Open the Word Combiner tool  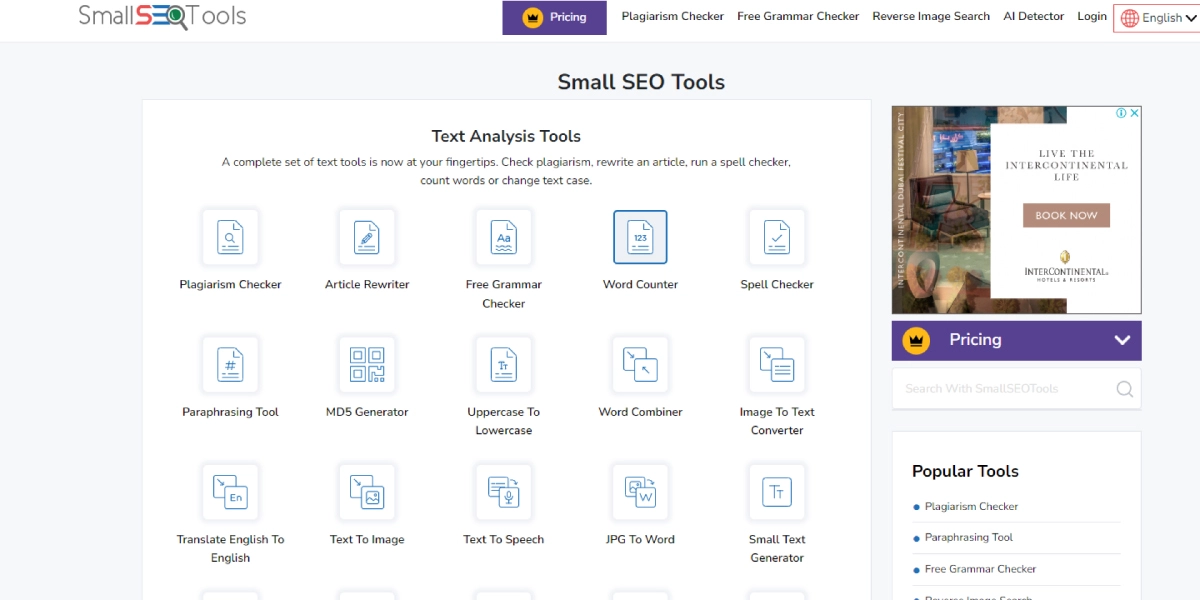[640, 364]
